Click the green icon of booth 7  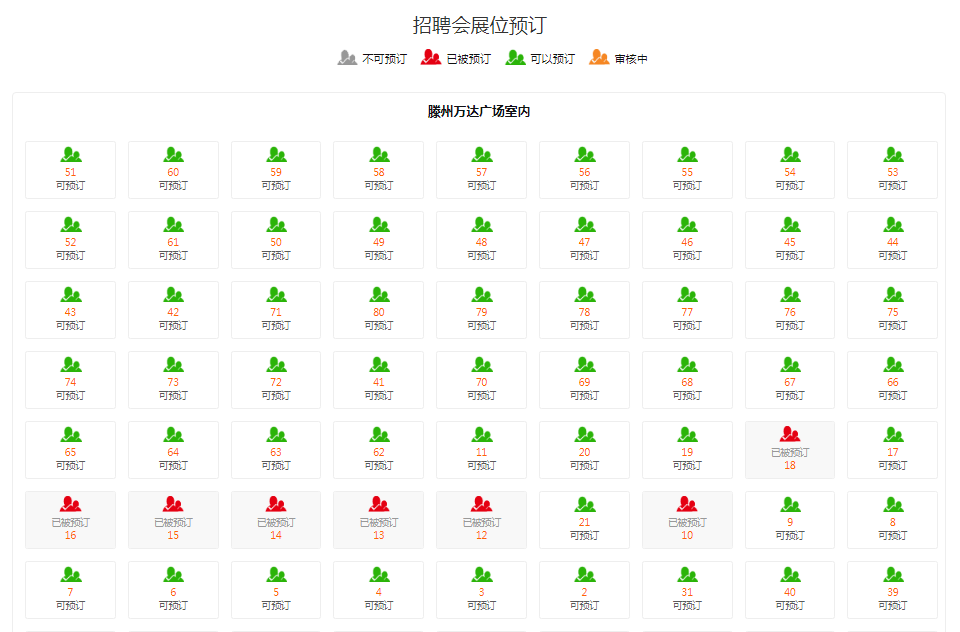71,574
